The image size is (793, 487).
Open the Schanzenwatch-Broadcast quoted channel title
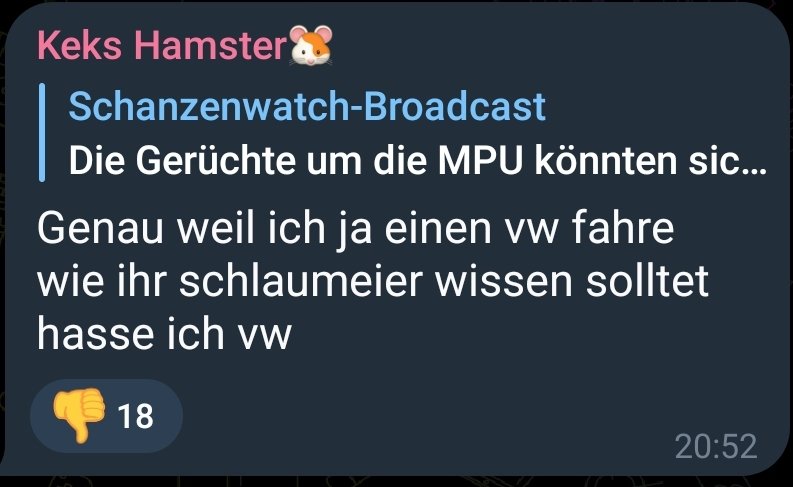[307, 107]
